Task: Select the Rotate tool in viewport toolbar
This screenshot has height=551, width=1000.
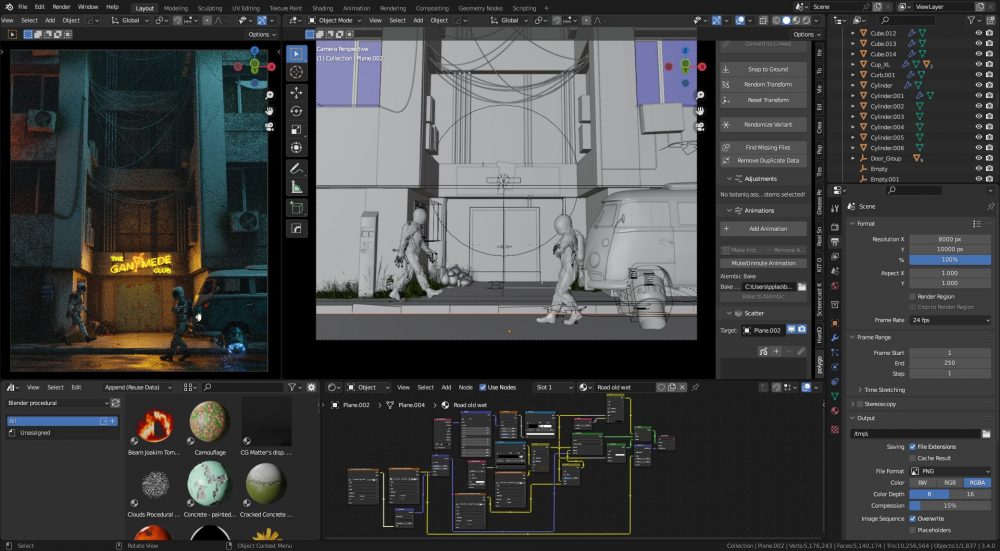Action: 296,112
